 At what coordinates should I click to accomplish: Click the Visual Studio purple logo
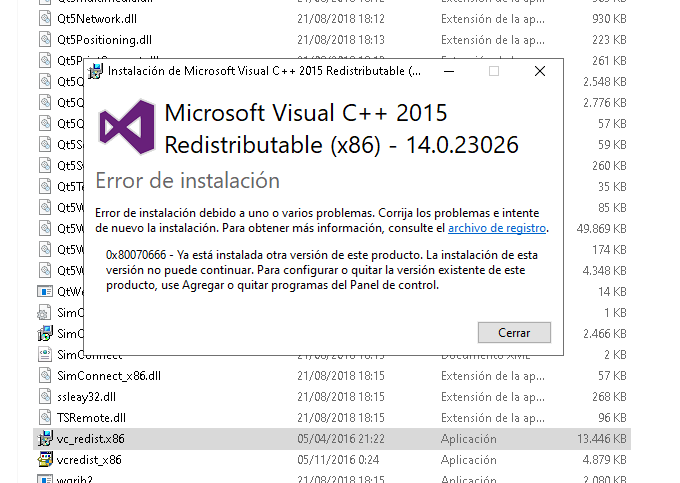127,127
